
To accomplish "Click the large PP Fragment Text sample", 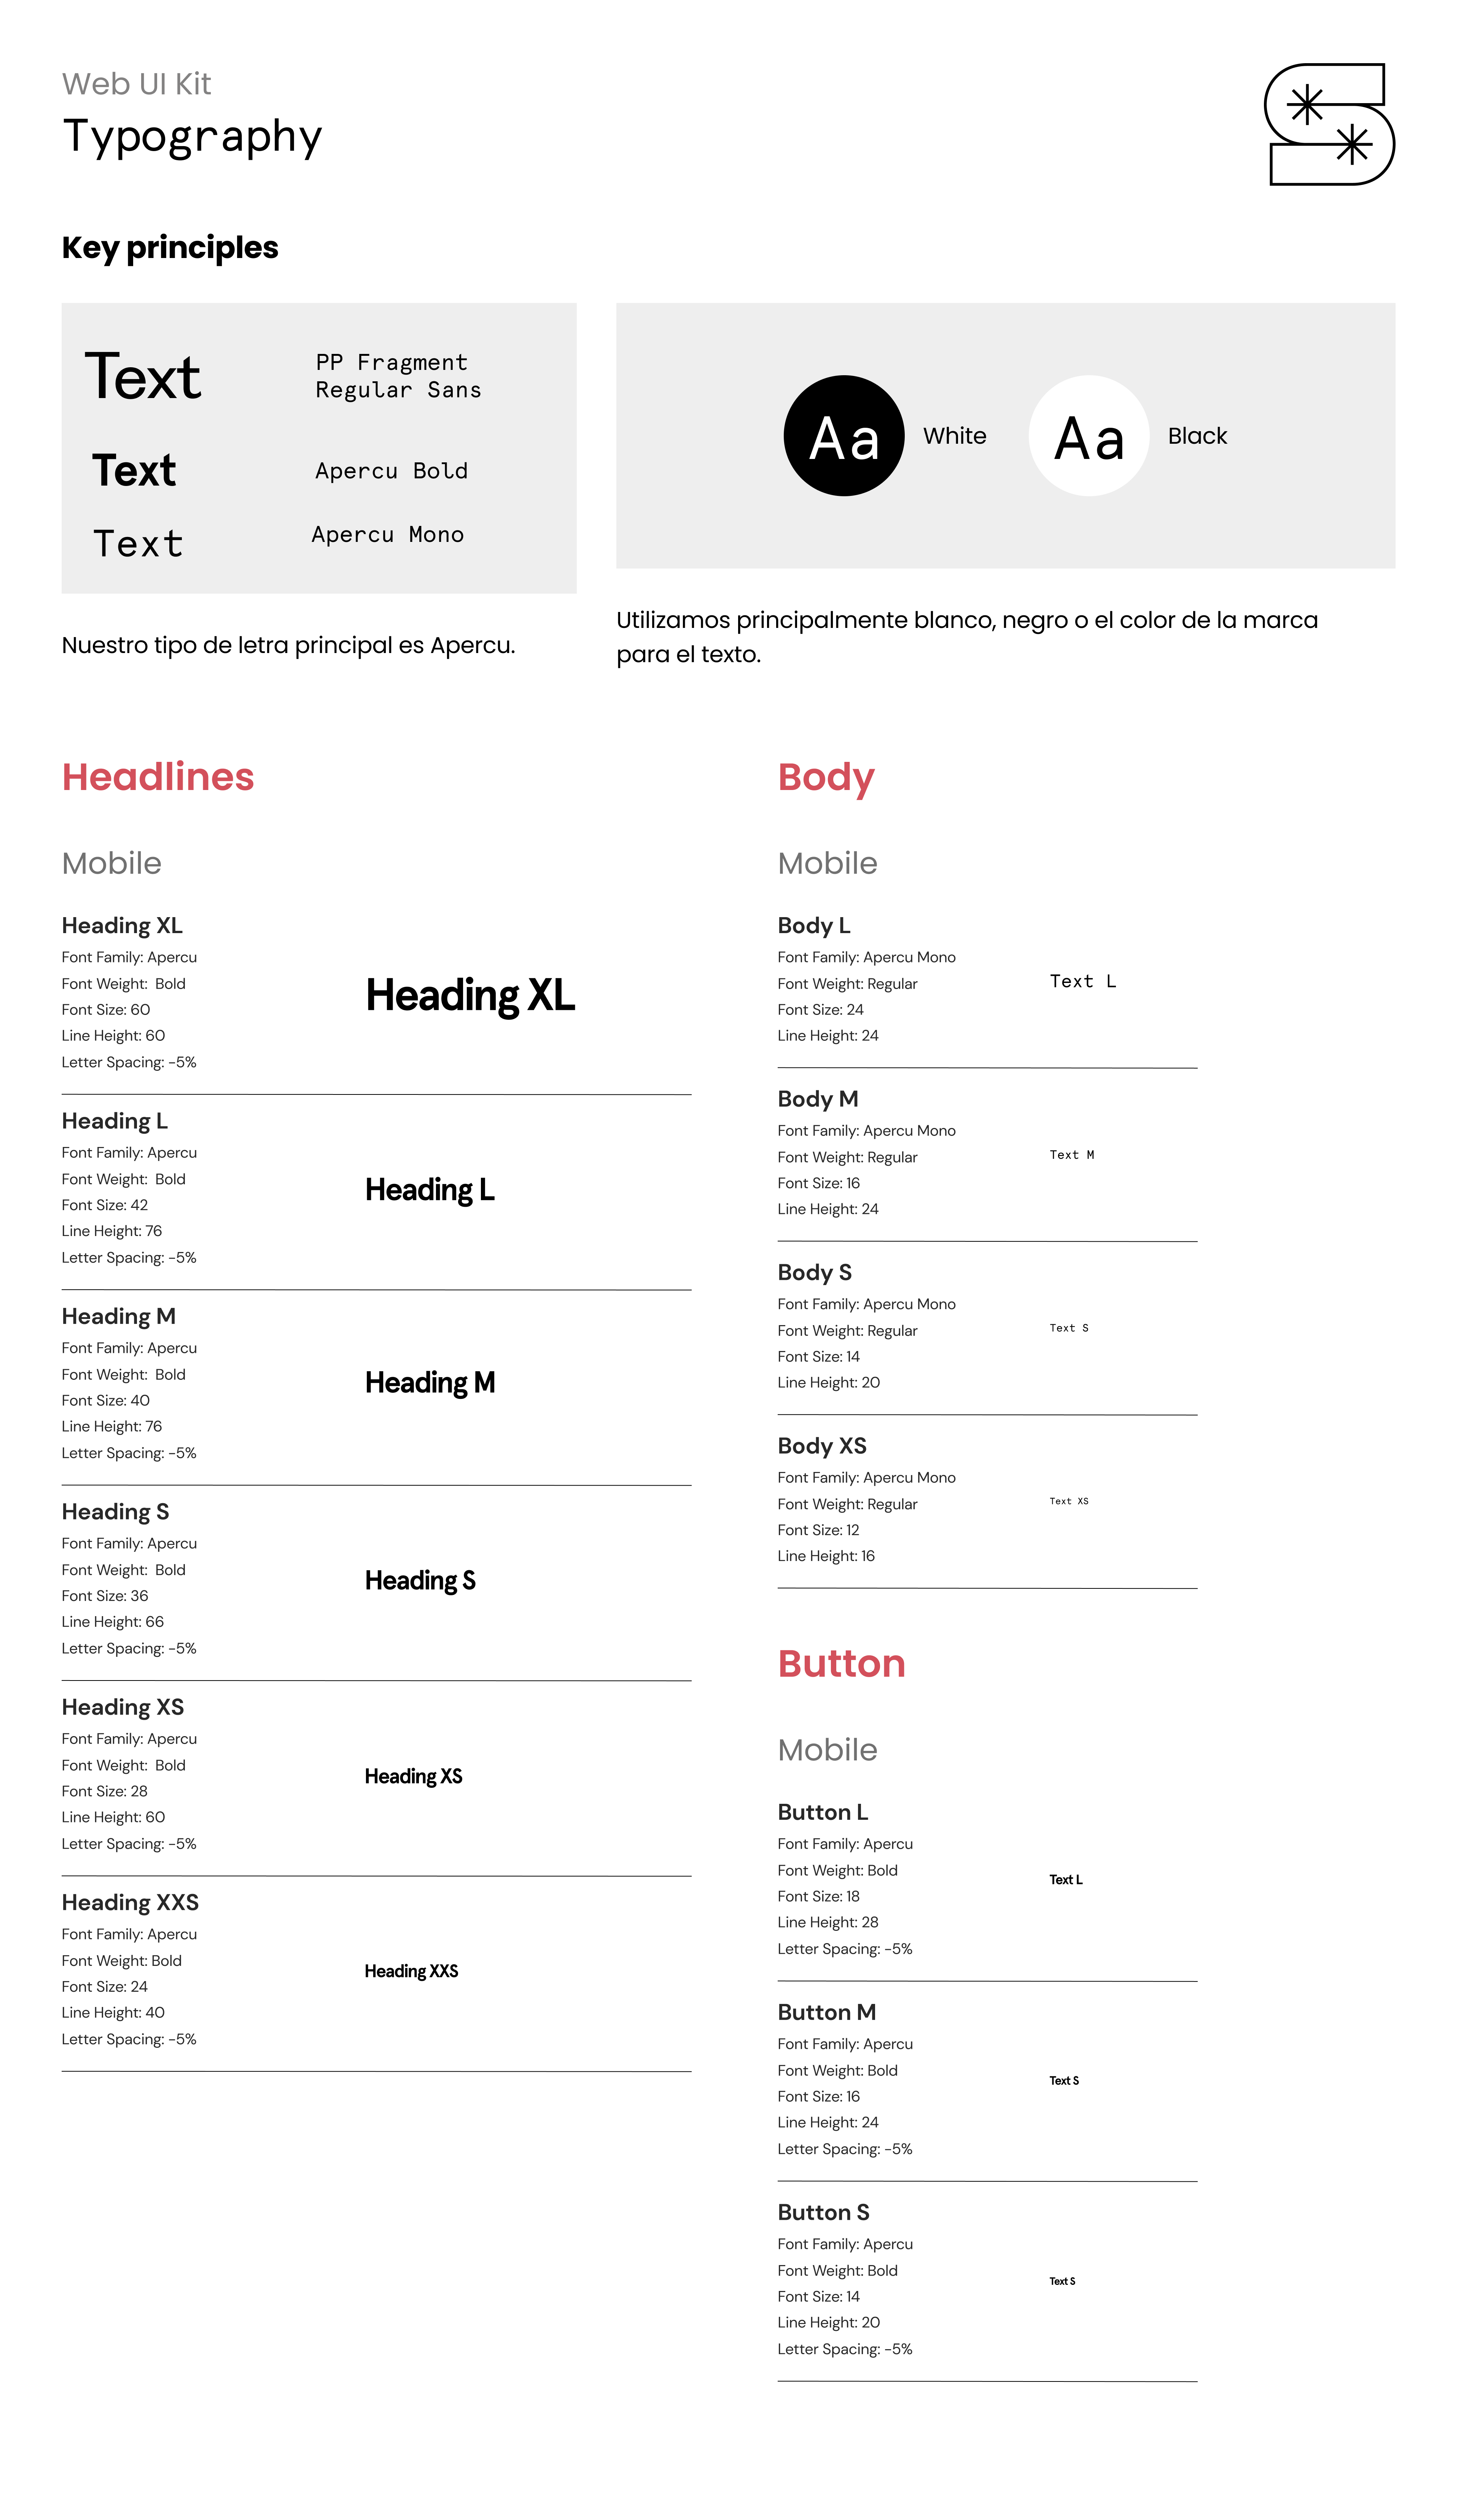I will 143,378.
